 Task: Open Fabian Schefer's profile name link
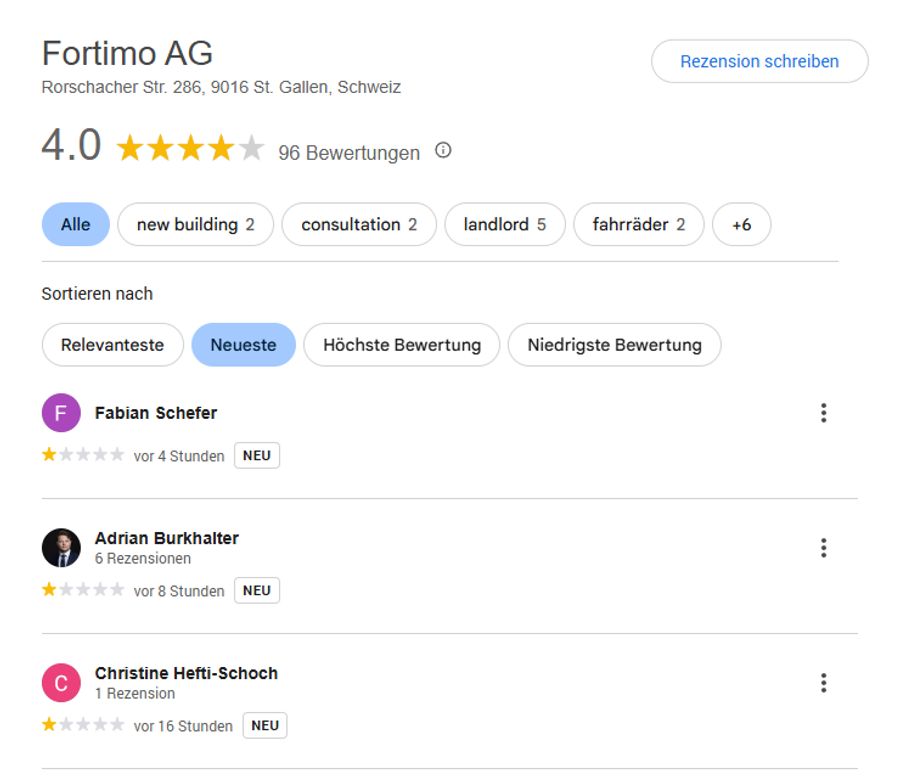(x=156, y=413)
